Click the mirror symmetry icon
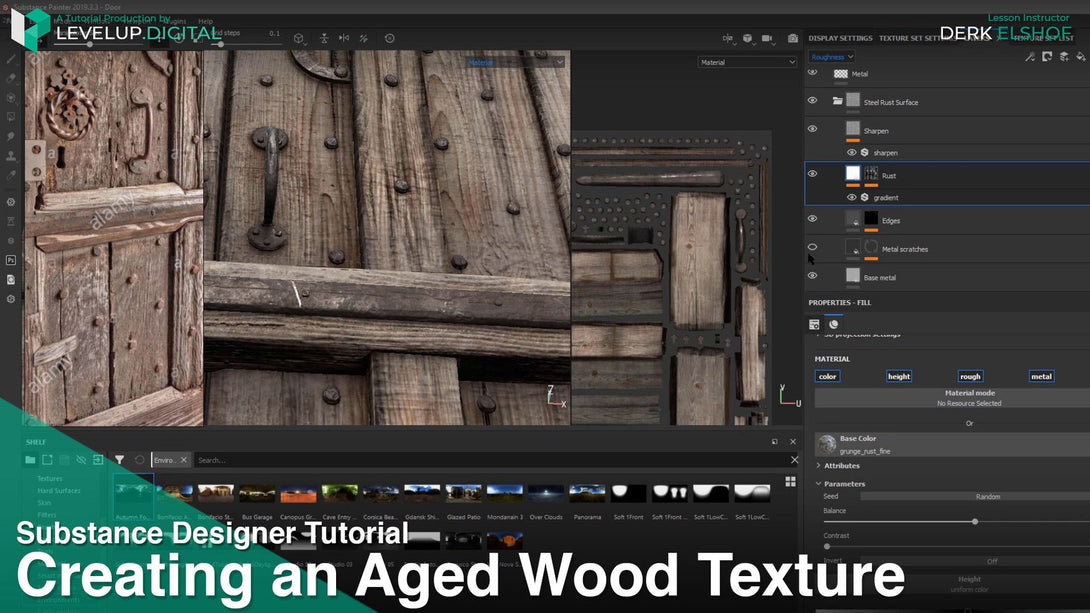Viewport: 1090px width, 613px height. pos(344,38)
